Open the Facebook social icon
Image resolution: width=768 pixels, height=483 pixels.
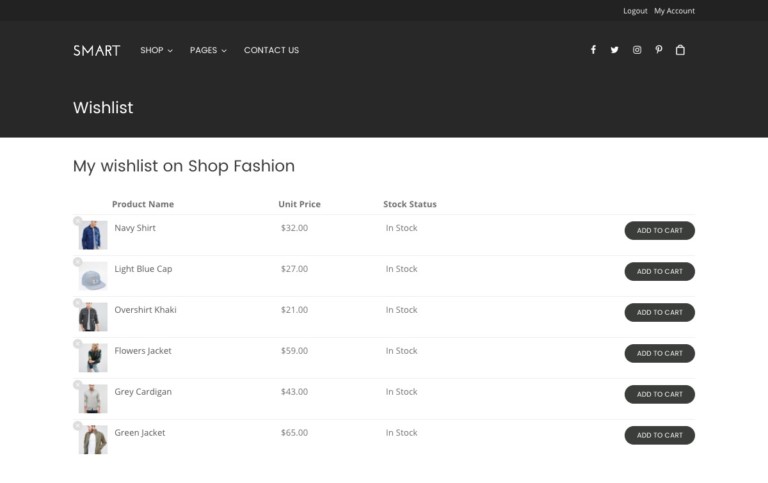tap(593, 50)
